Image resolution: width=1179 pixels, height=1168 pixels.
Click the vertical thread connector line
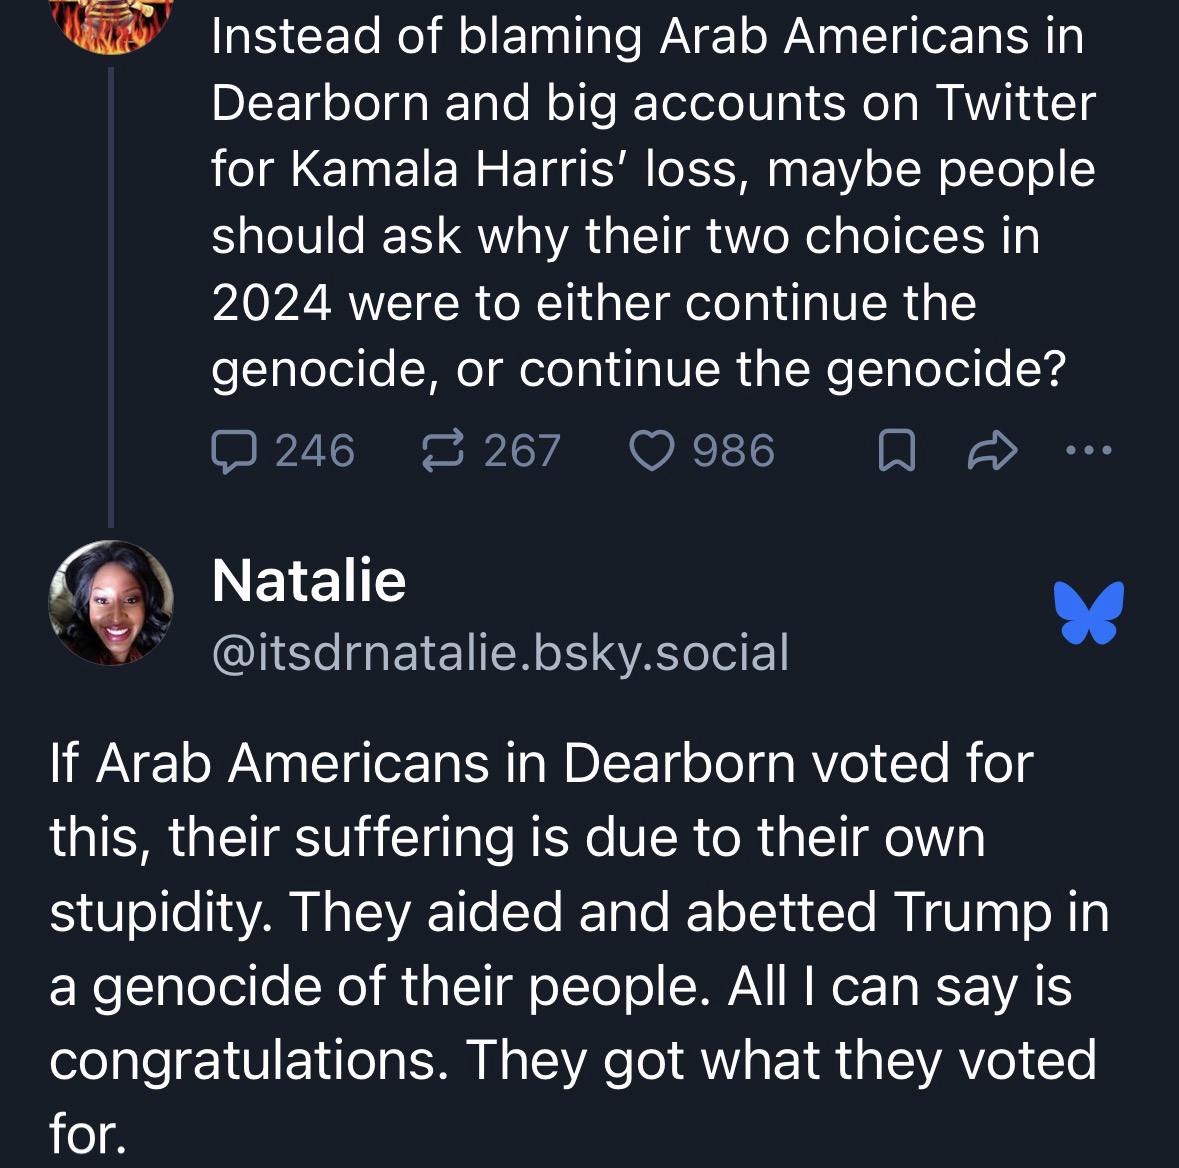pyautogui.click(x=111, y=300)
